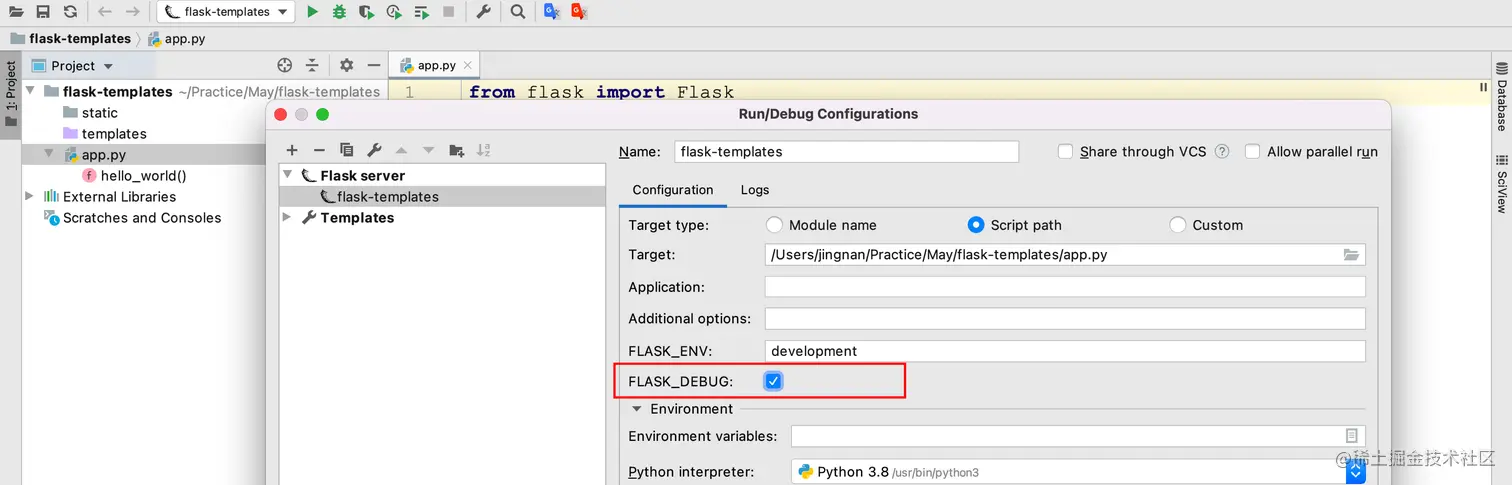Sort configurations alphabetically icon
This screenshot has width=1512, height=485.
(483, 150)
